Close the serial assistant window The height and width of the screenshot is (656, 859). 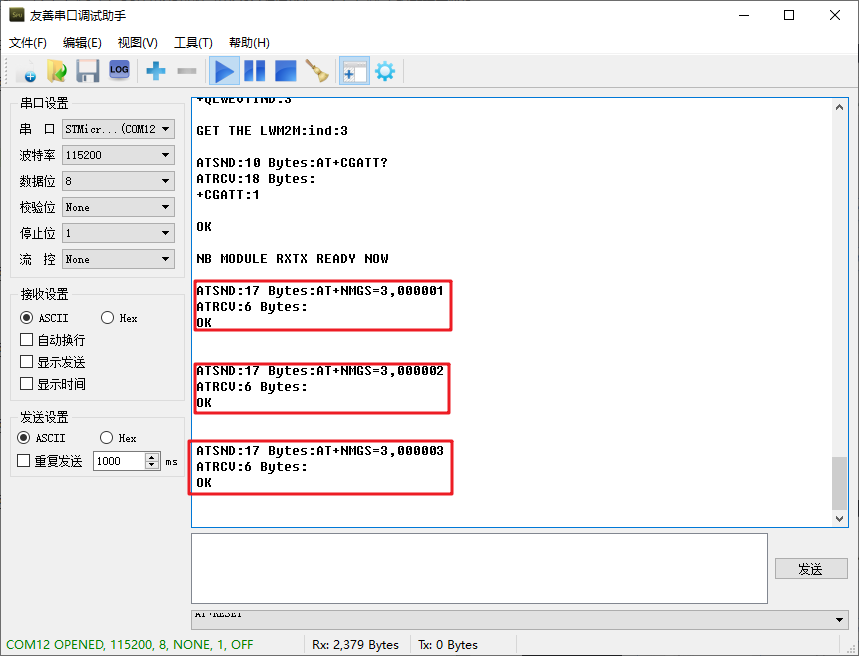tap(835, 15)
